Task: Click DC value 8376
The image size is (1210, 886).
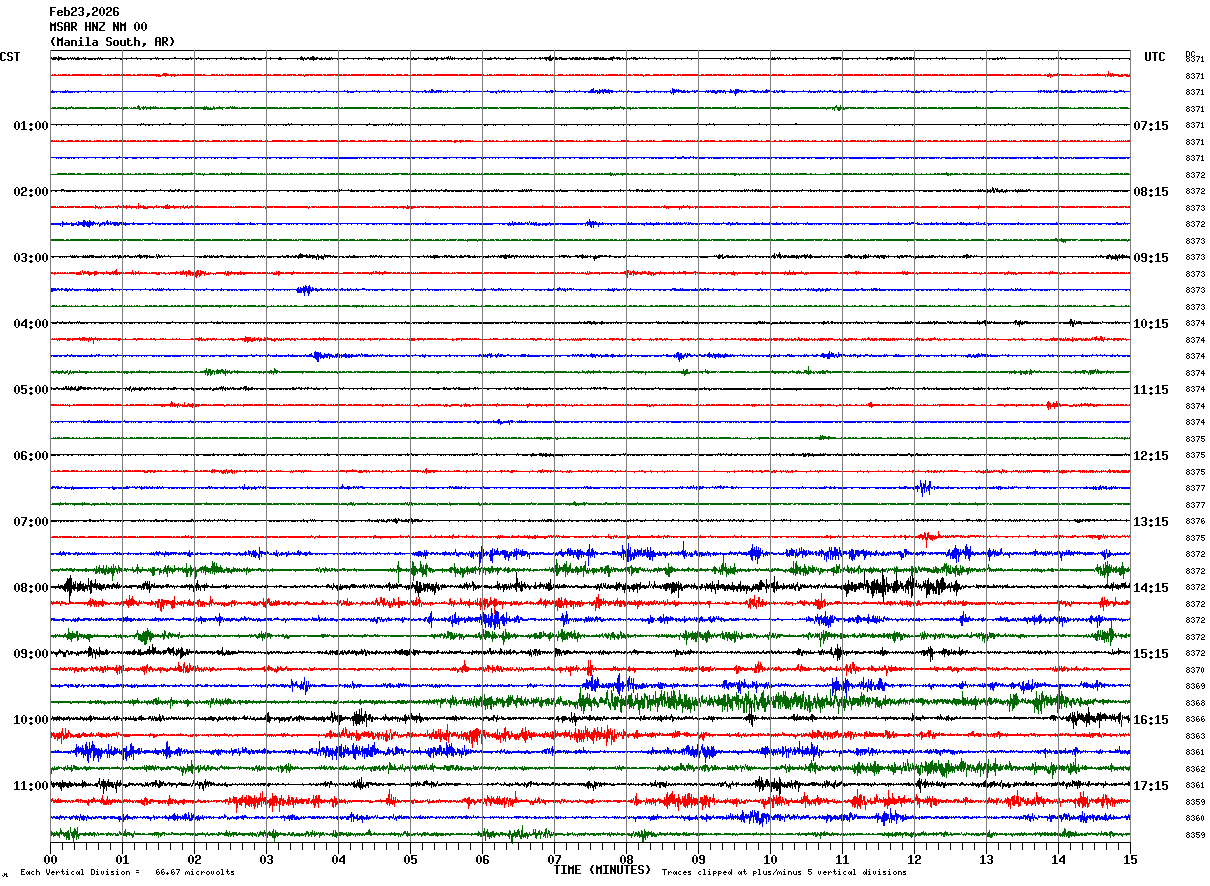Action: click(x=1195, y=521)
